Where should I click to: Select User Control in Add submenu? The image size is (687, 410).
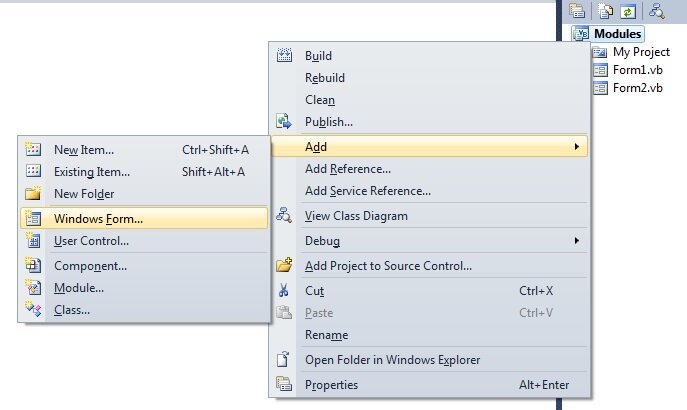point(91,241)
